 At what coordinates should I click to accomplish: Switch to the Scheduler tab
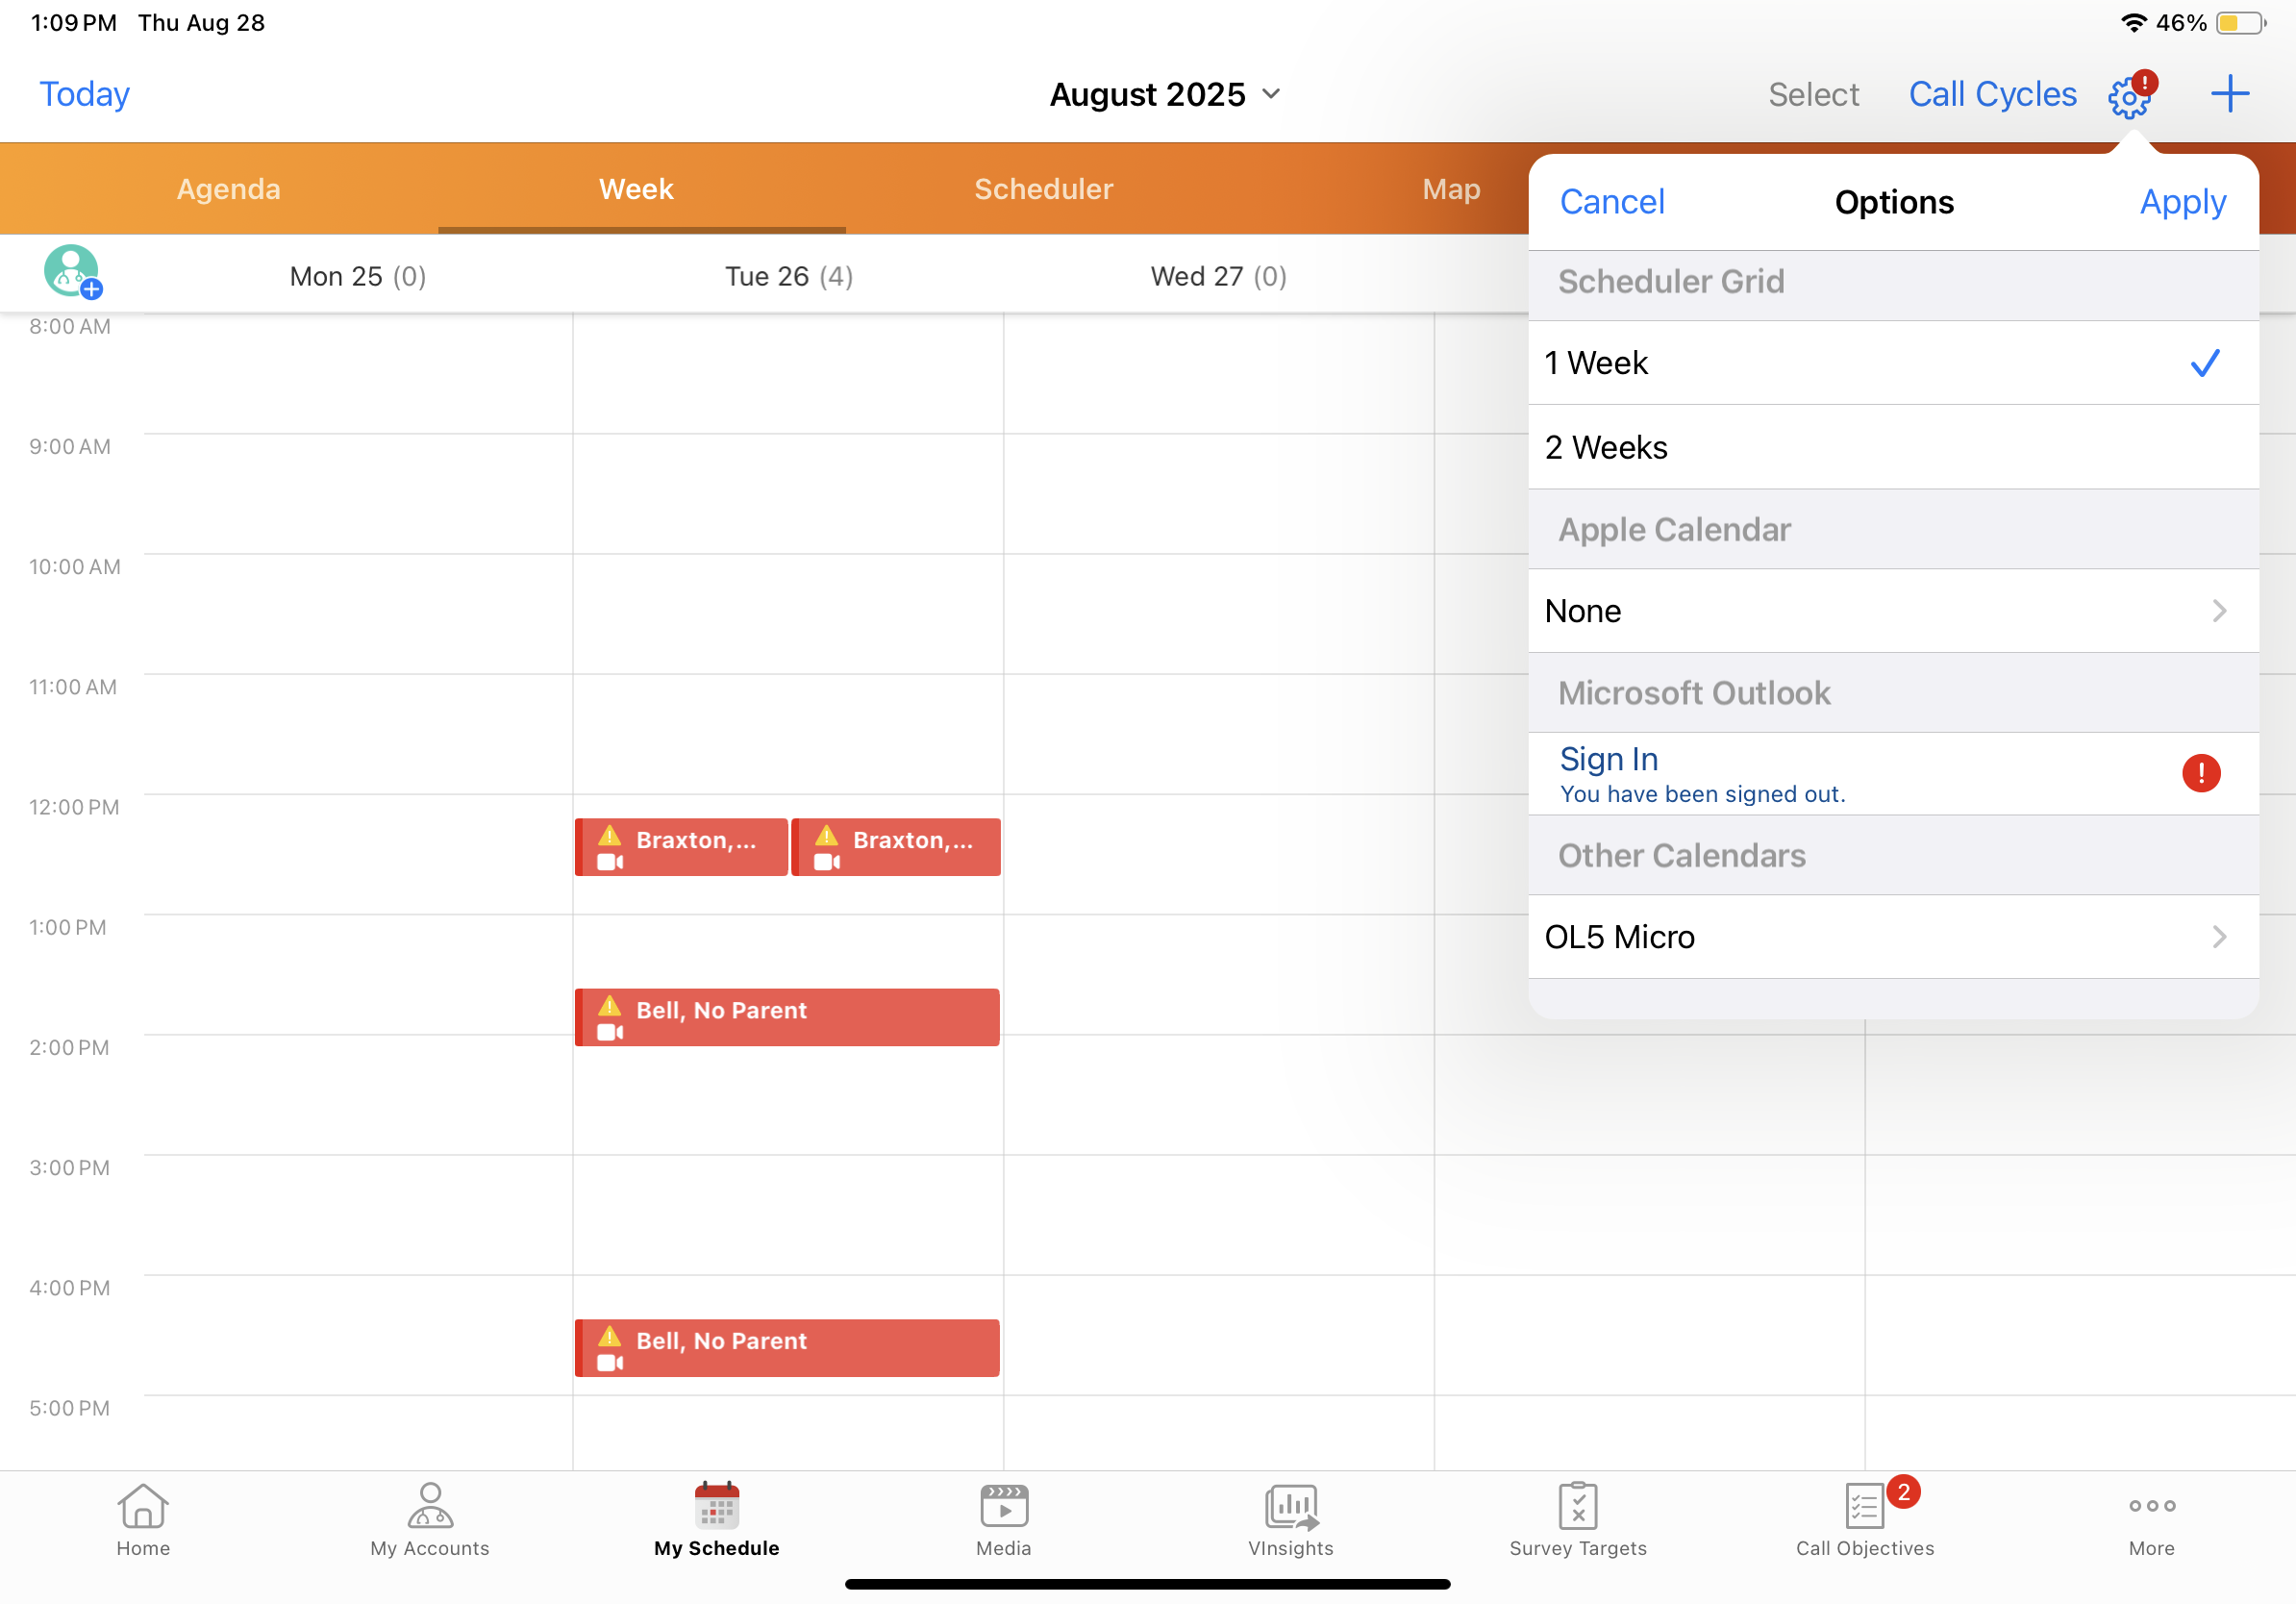tap(1043, 188)
